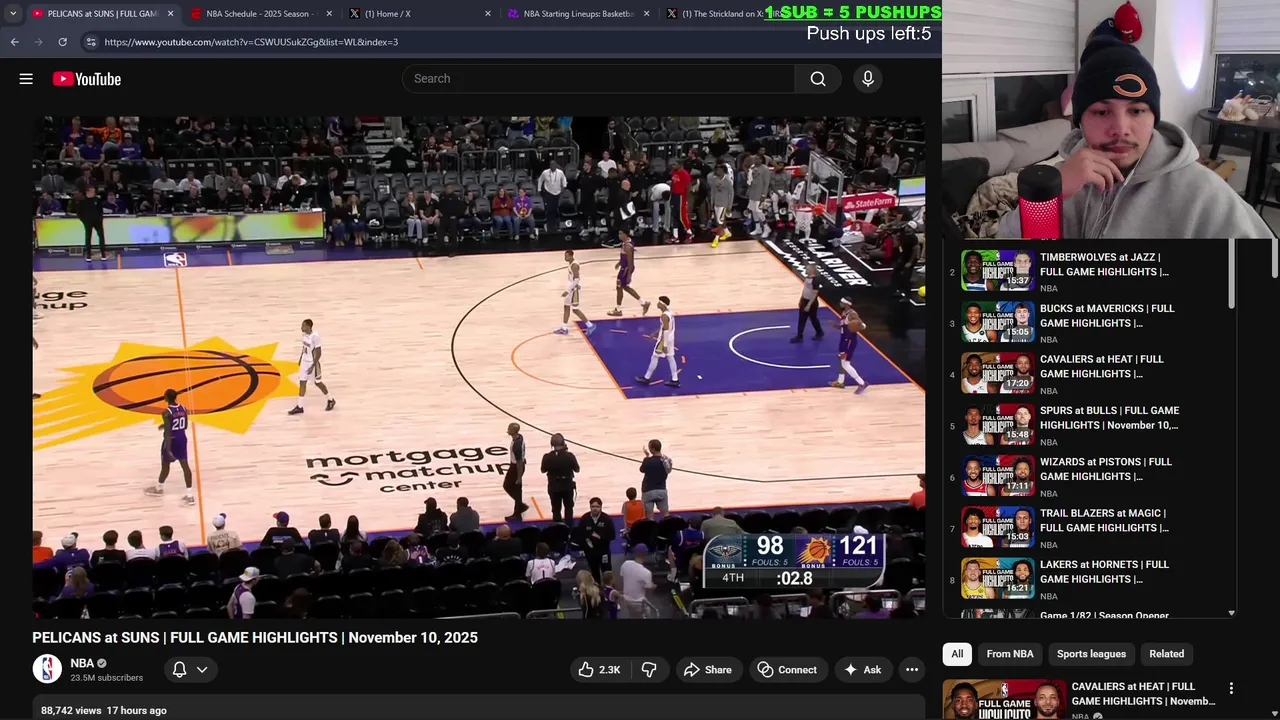Click the search magnifier button

point(818,79)
